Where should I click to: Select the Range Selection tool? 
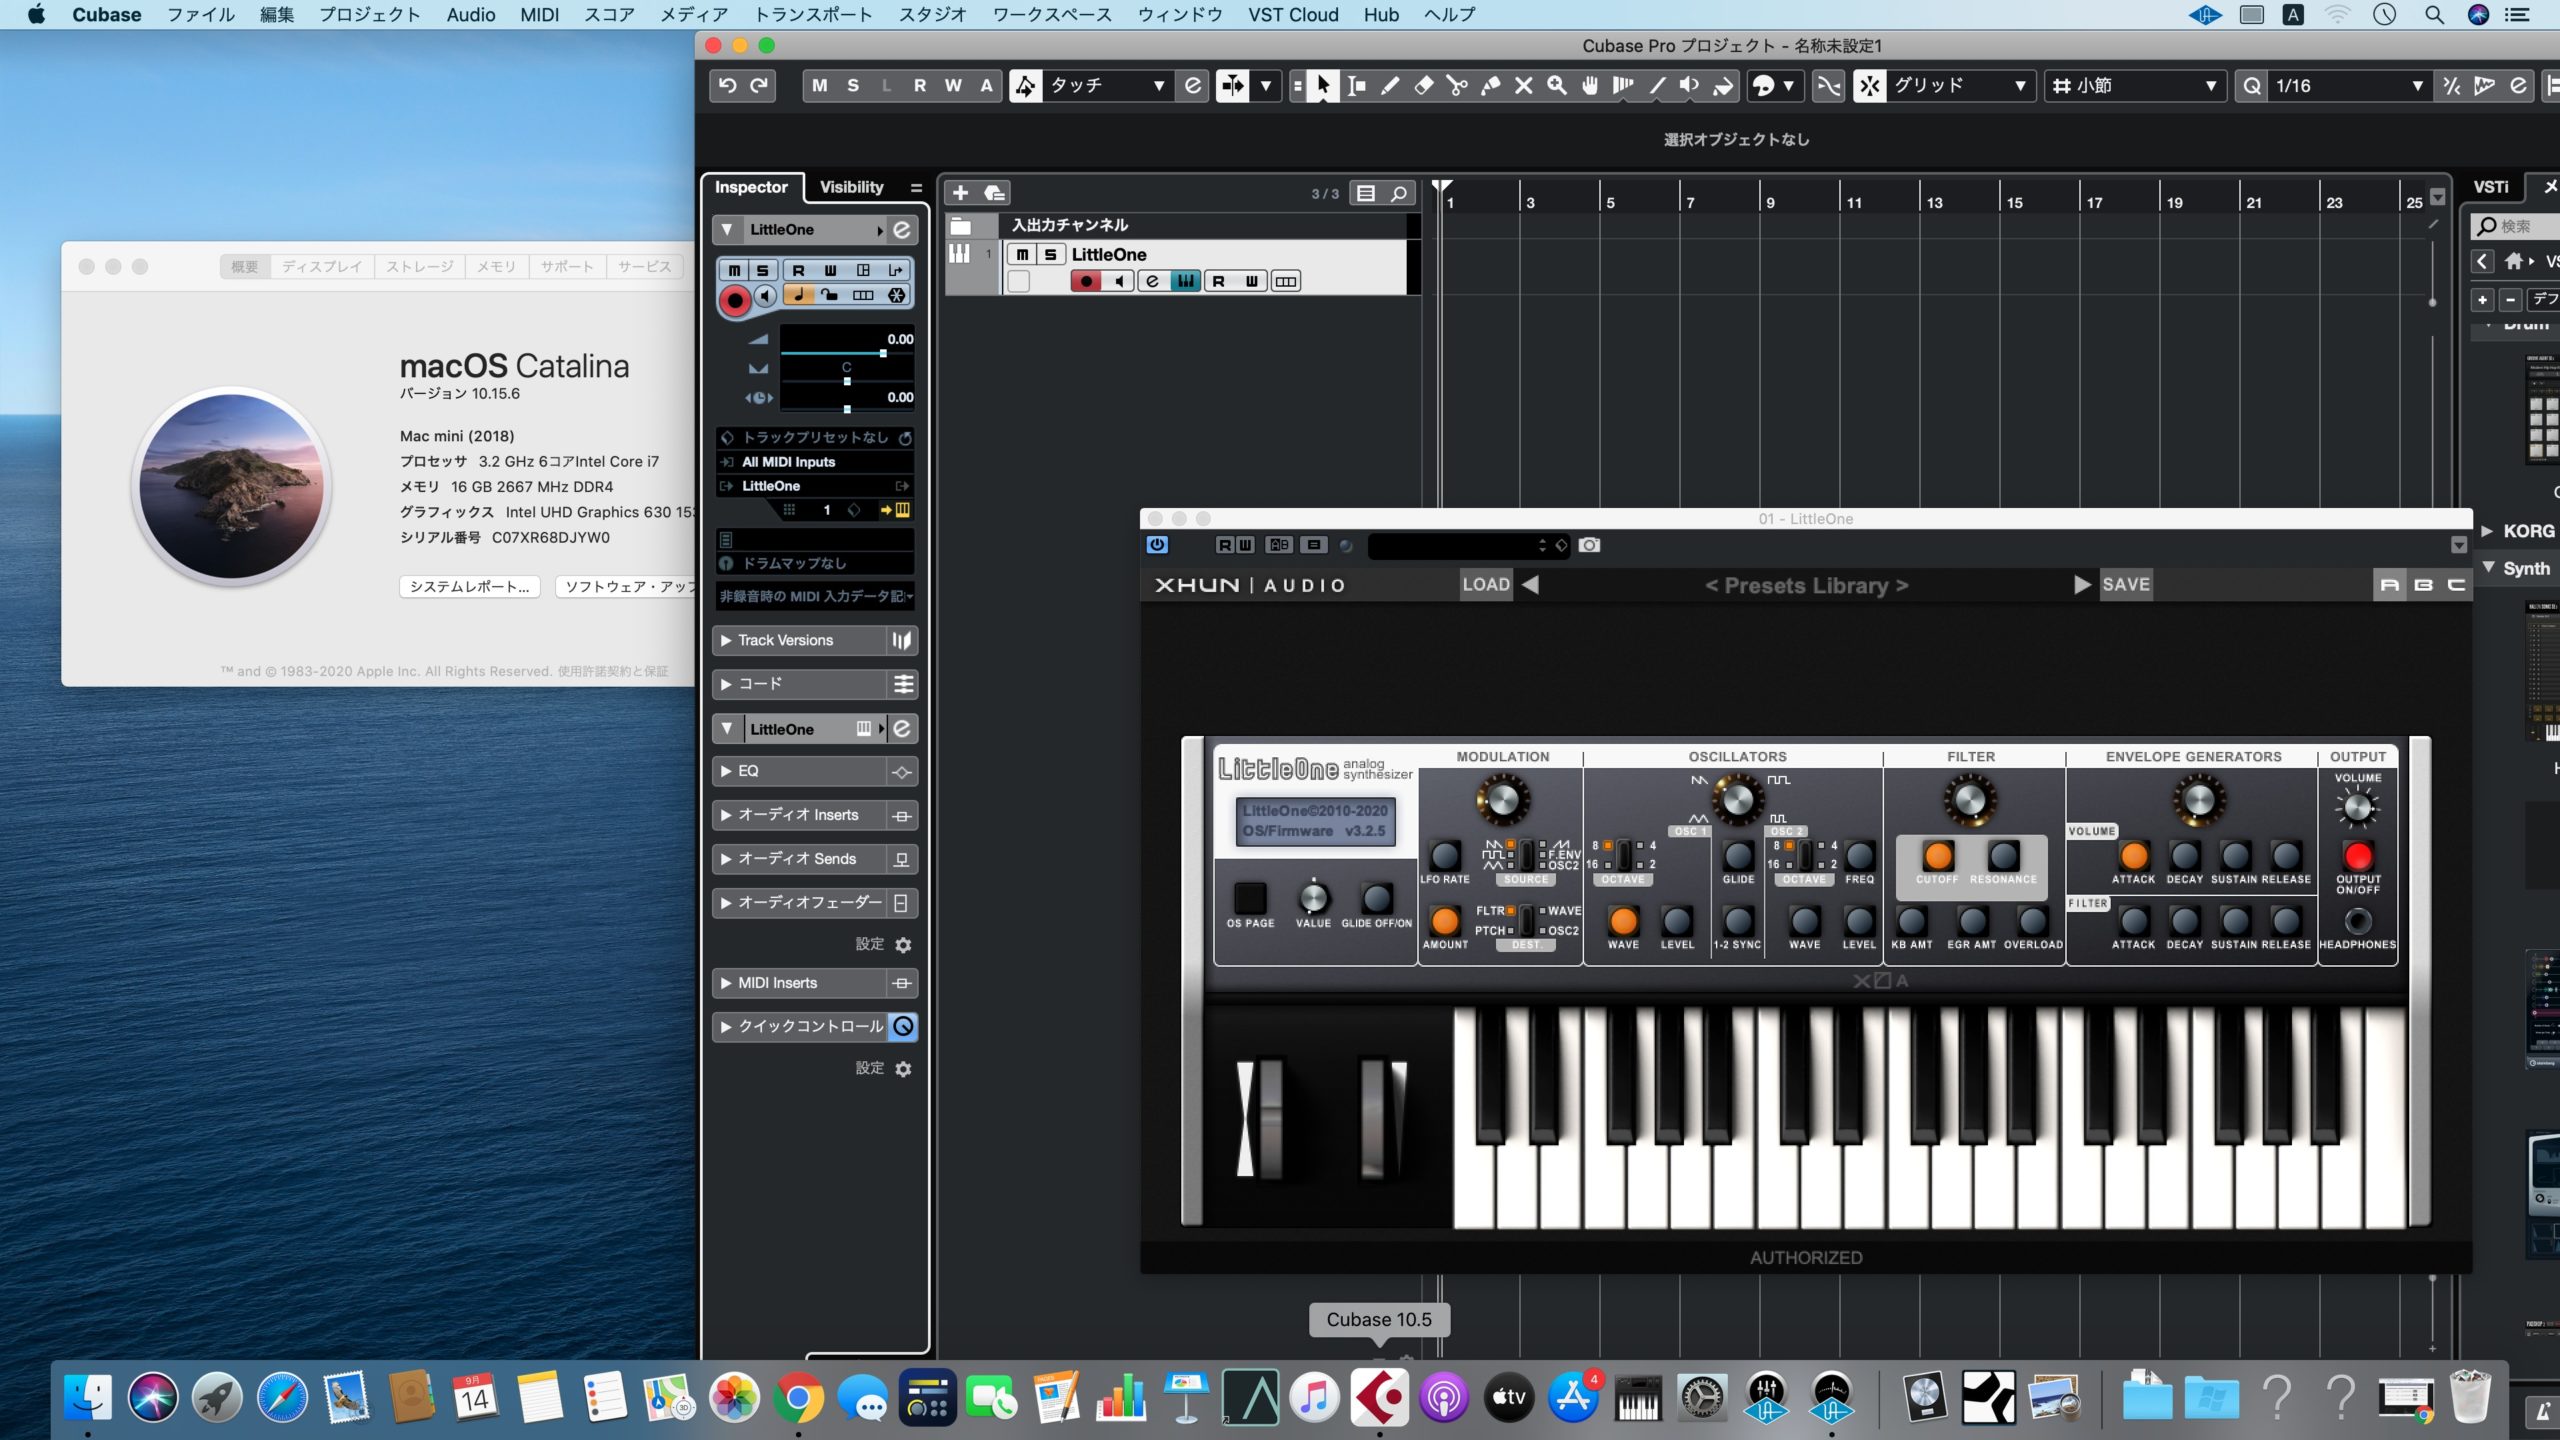(1356, 86)
